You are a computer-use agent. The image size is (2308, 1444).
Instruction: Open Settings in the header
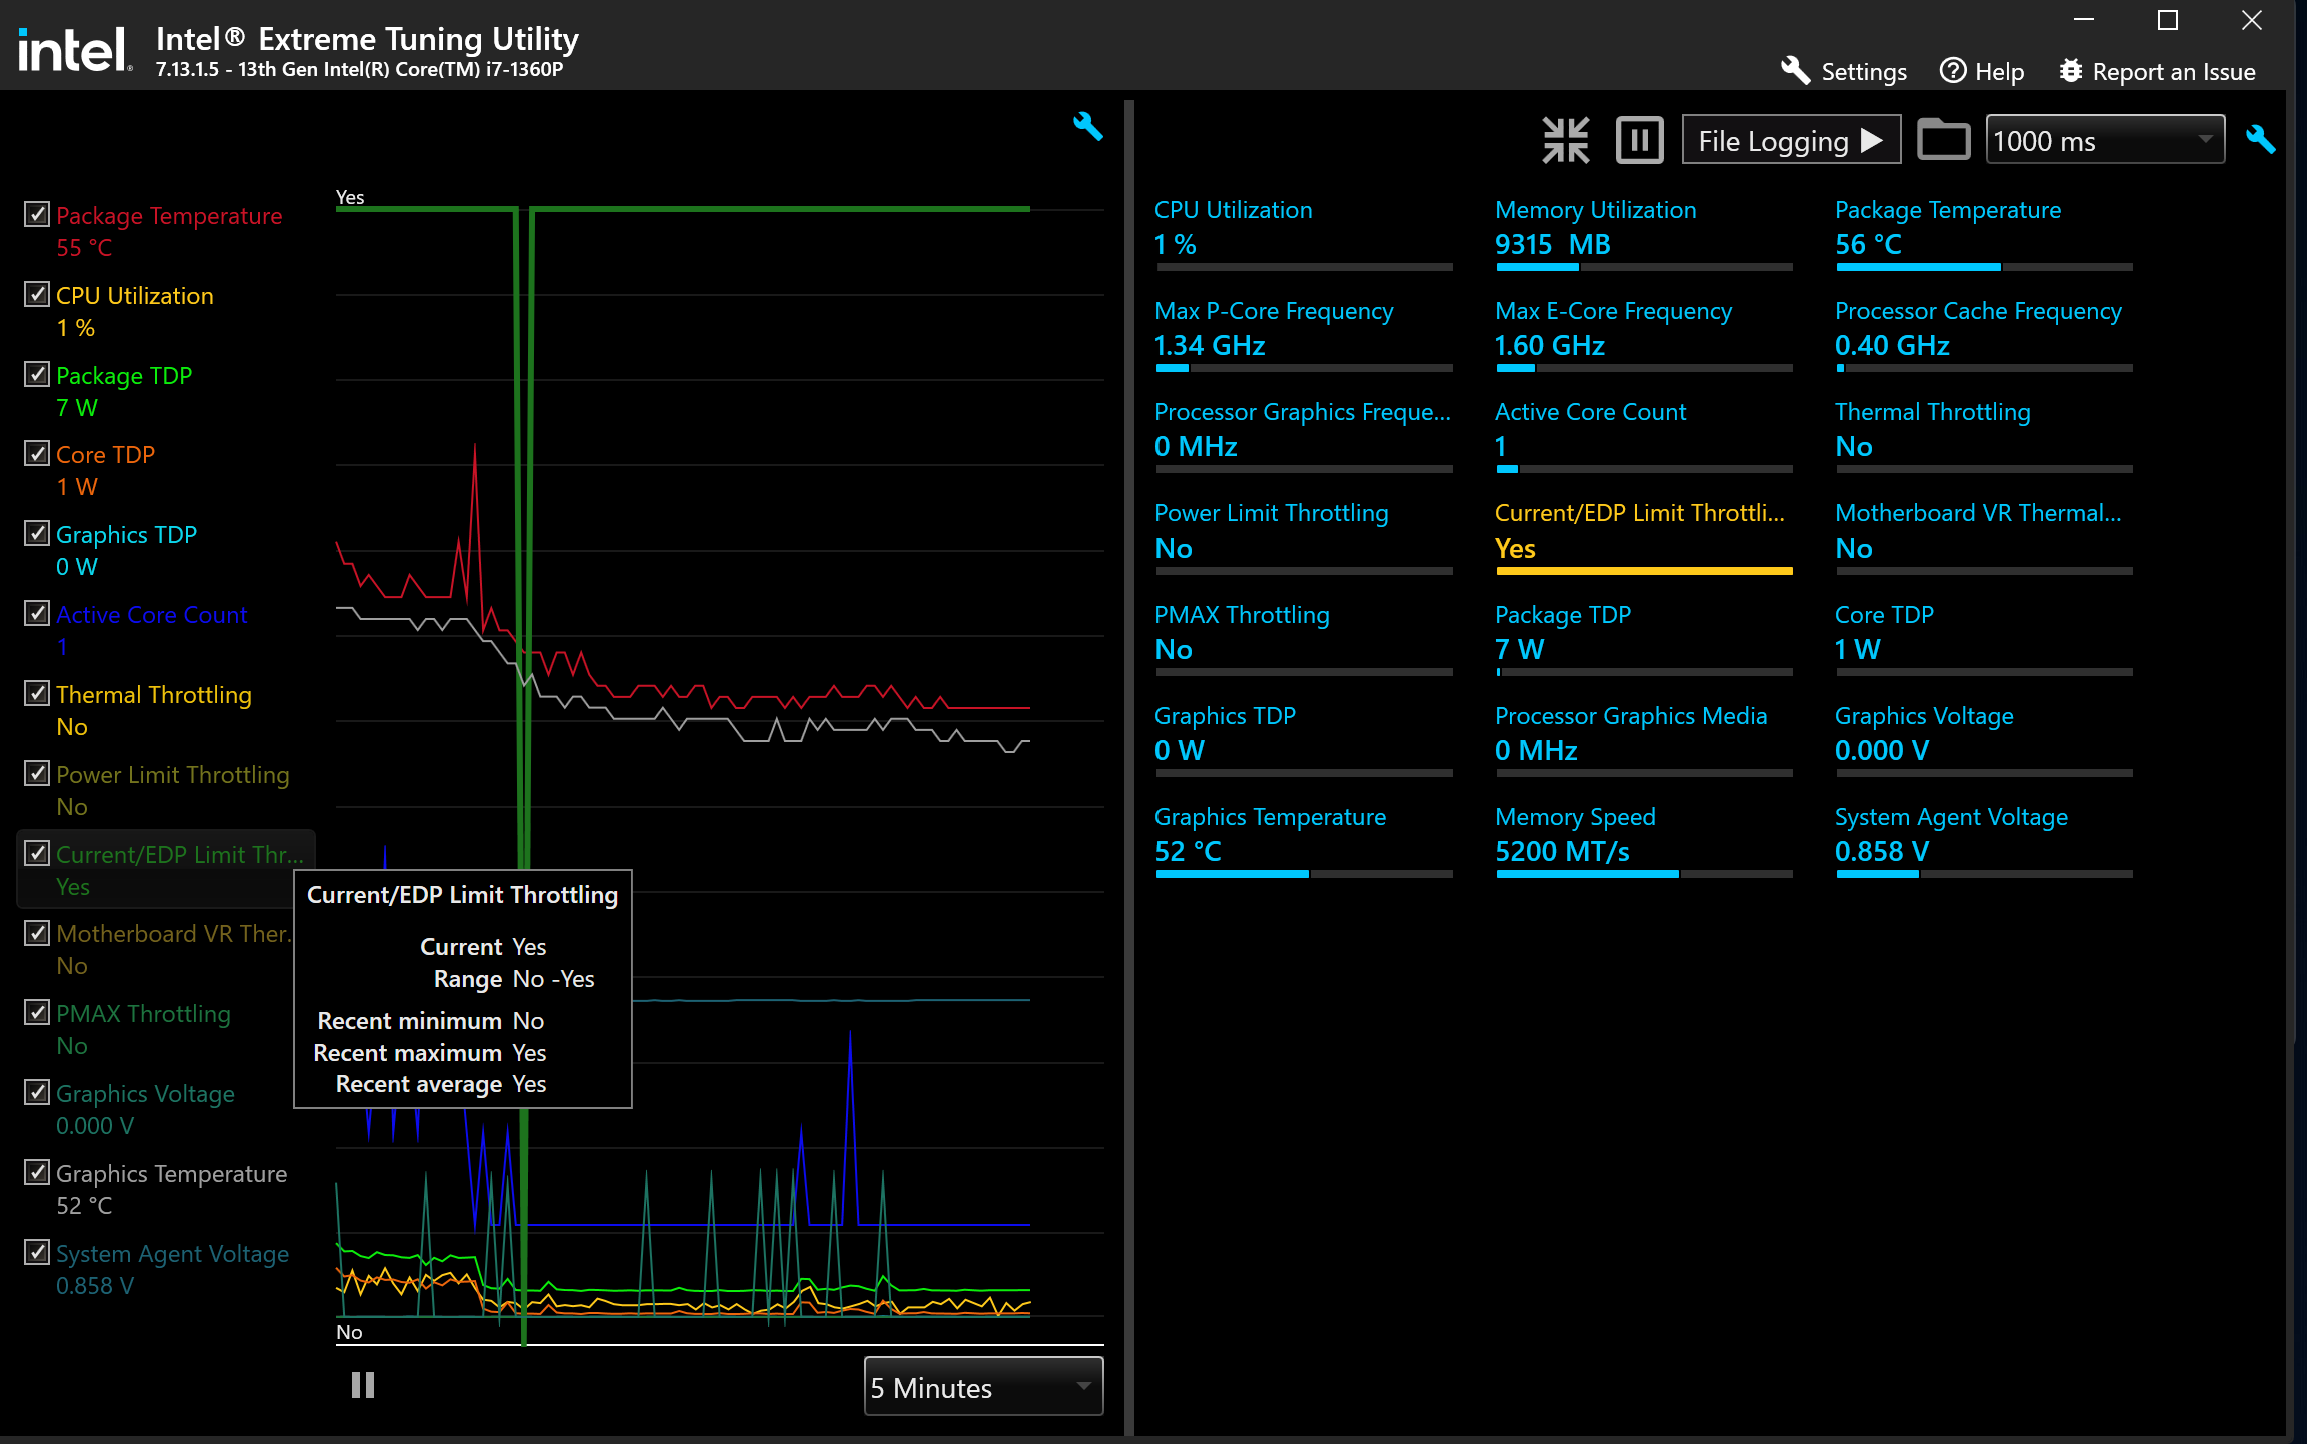pos(1844,71)
